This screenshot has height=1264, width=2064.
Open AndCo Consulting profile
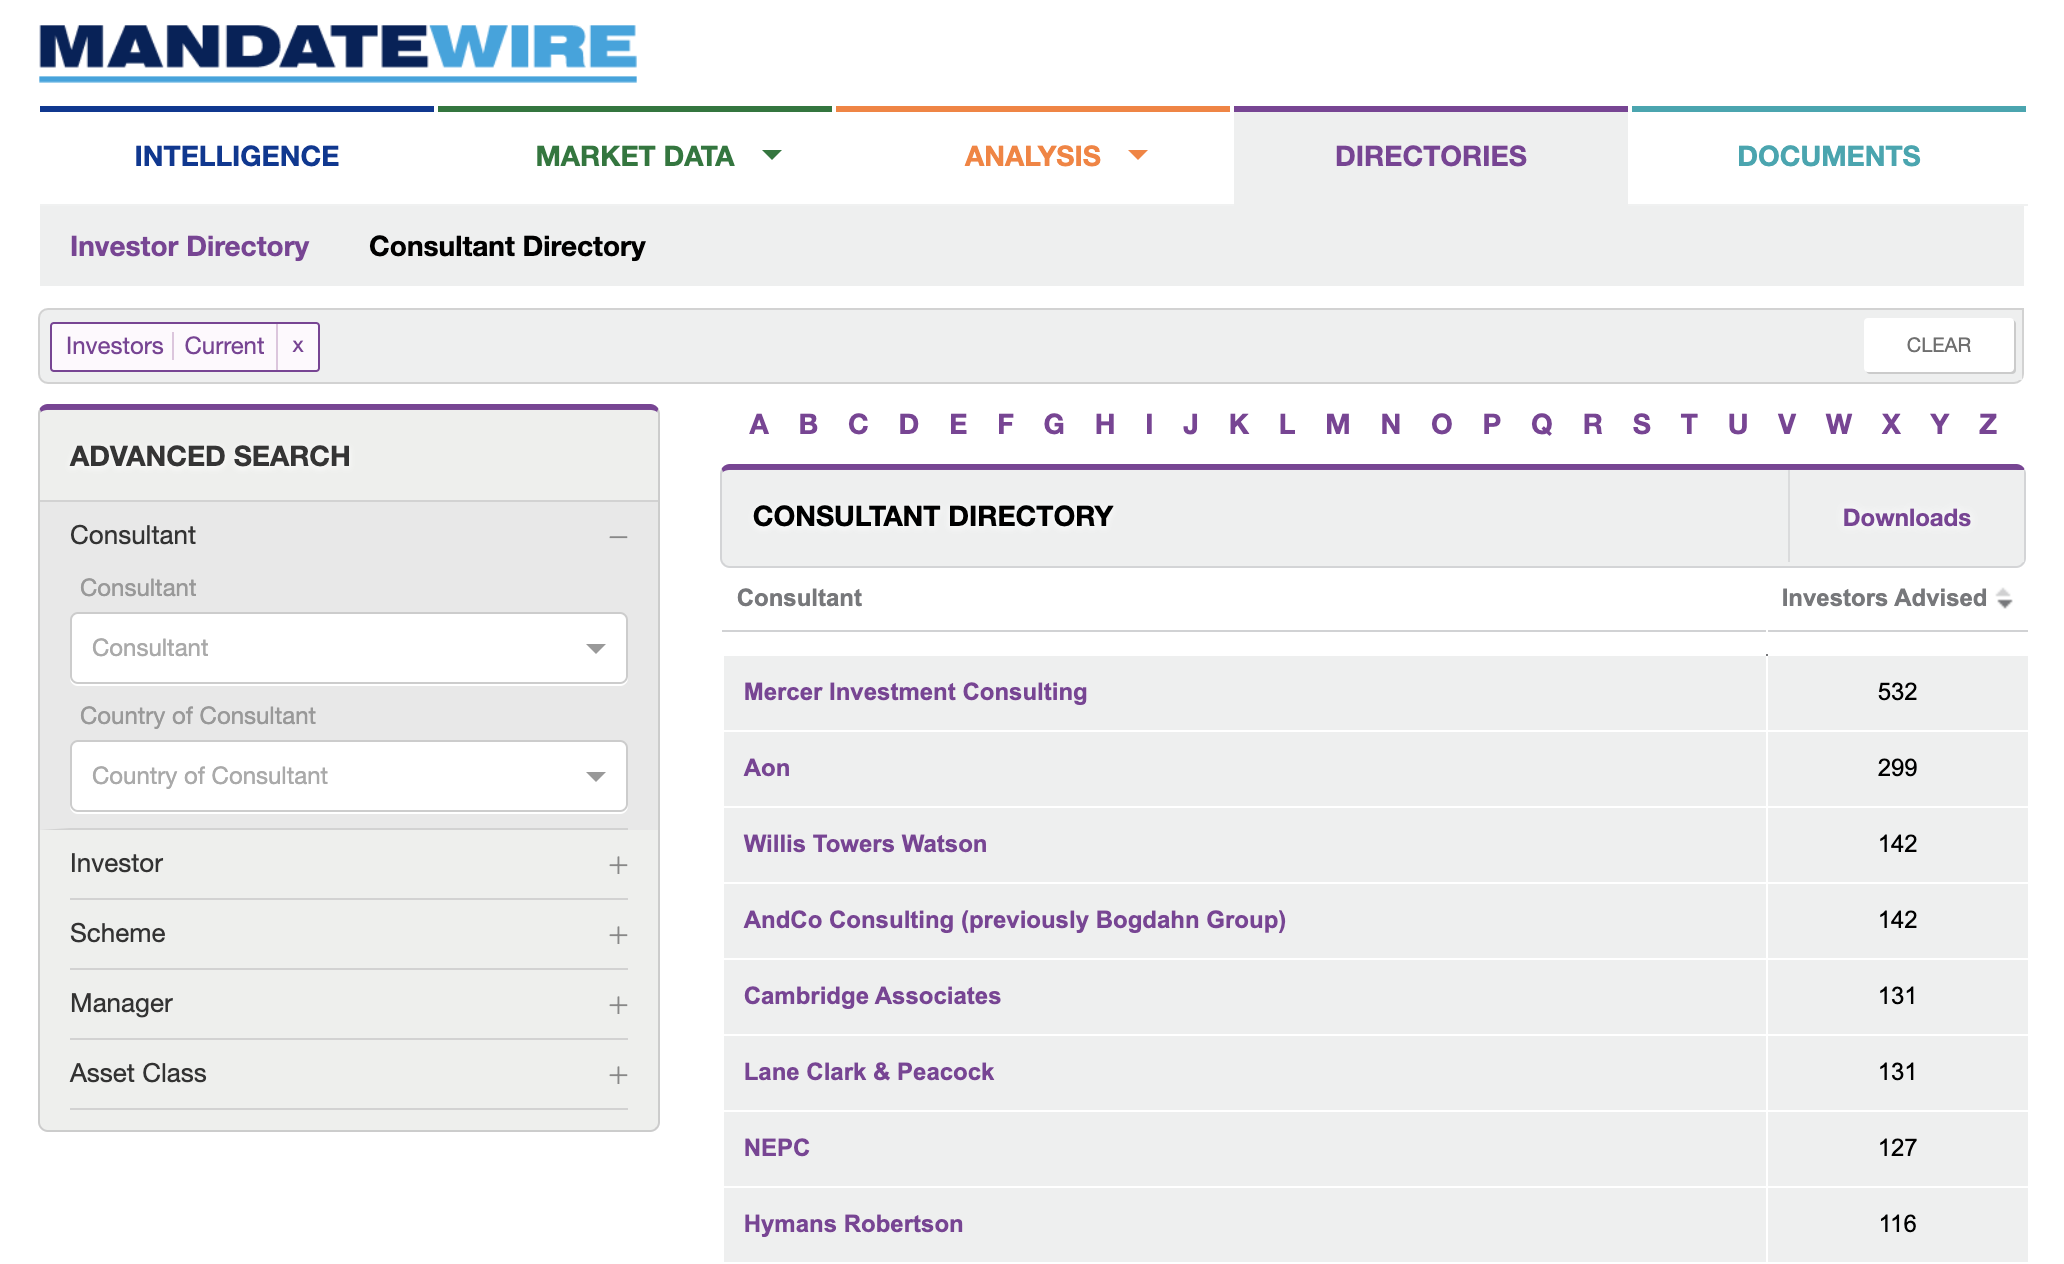[1014, 920]
